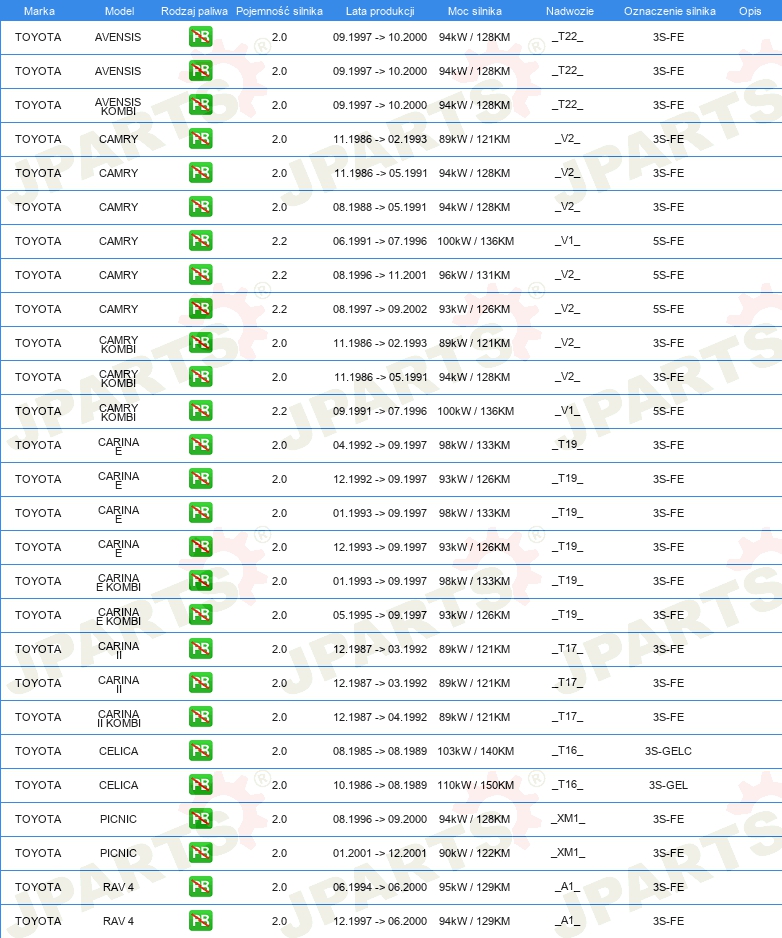The image size is (782, 938).
Task: Click fuel icon in RAV 4 06.1994 row
Action: pyautogui.click(x=200, y=887)
